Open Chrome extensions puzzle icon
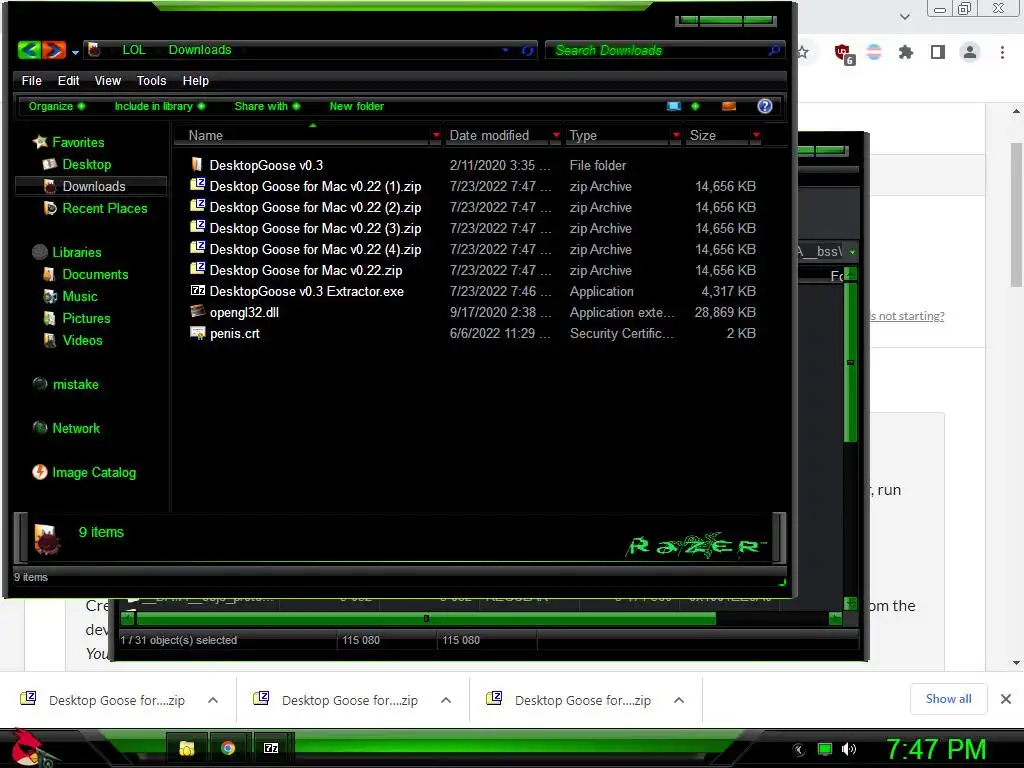The height and width of the screenshot is (768, 1024). [905, 52]
